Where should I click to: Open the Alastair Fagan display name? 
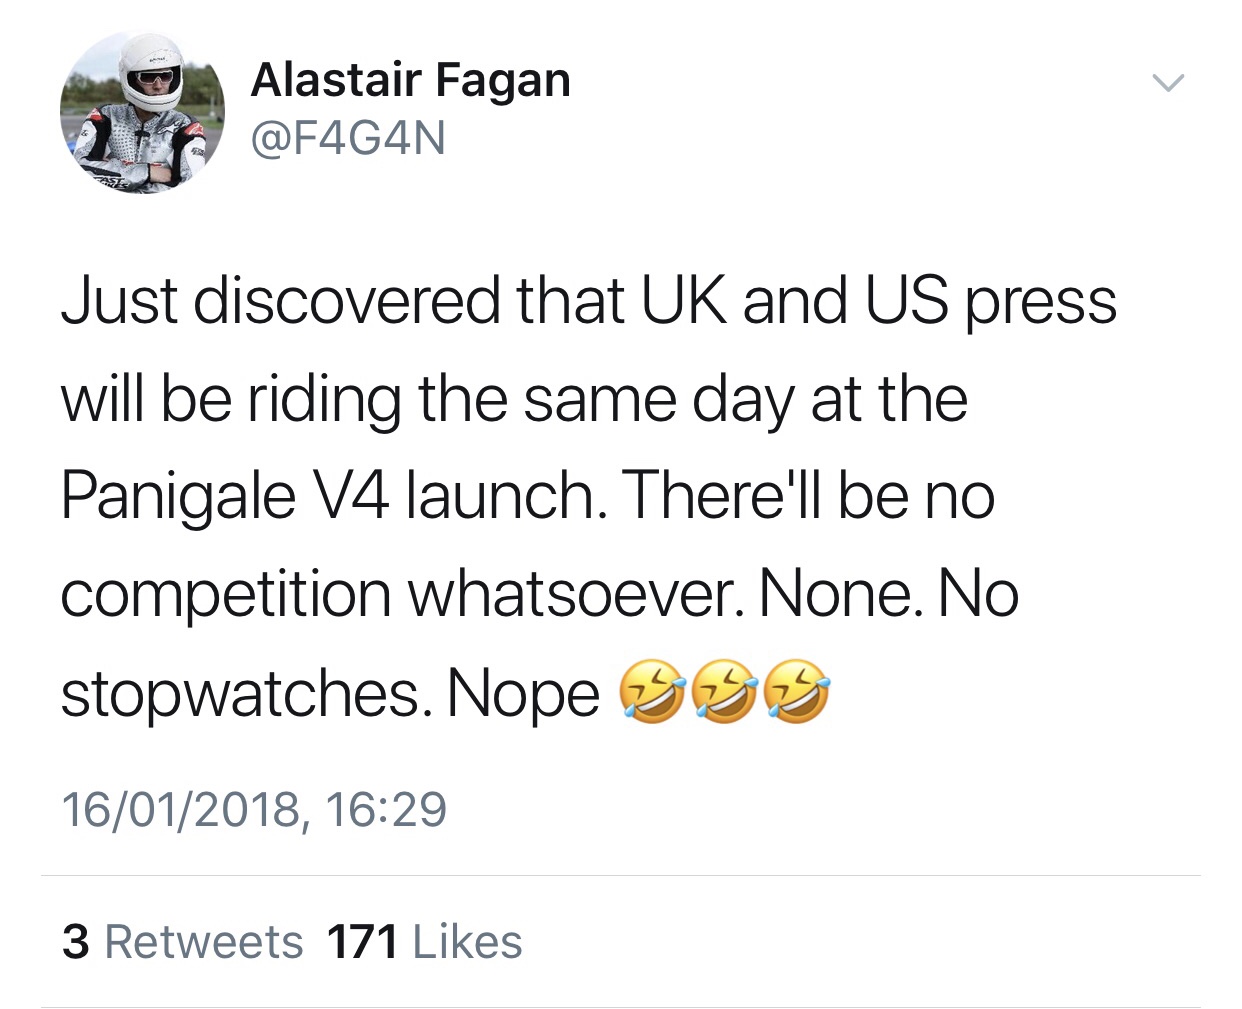pyautogui.click(x=410, y=80)
